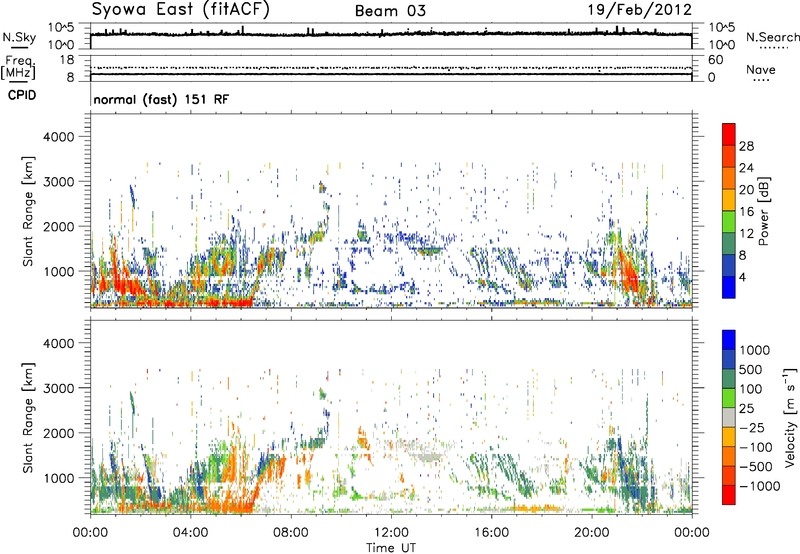Select the 500 value on Velocity colorbar
Screen dimensions: 800x554
[x=751, y=370]
